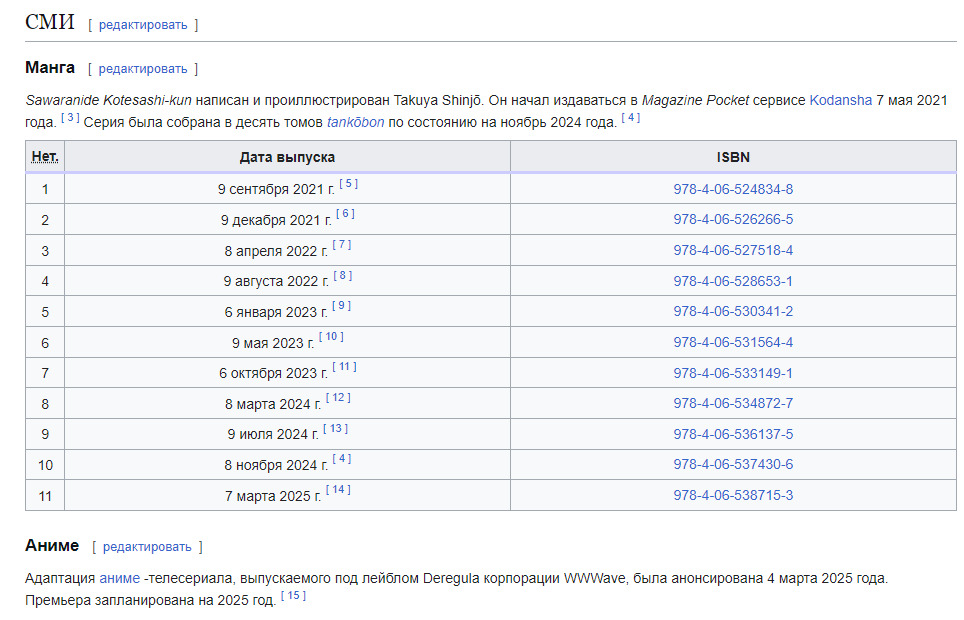The height and width of the screenshot is (620, 964).
Task: Click the edit link next to Манга heading
Action: [x=142, y=68]
